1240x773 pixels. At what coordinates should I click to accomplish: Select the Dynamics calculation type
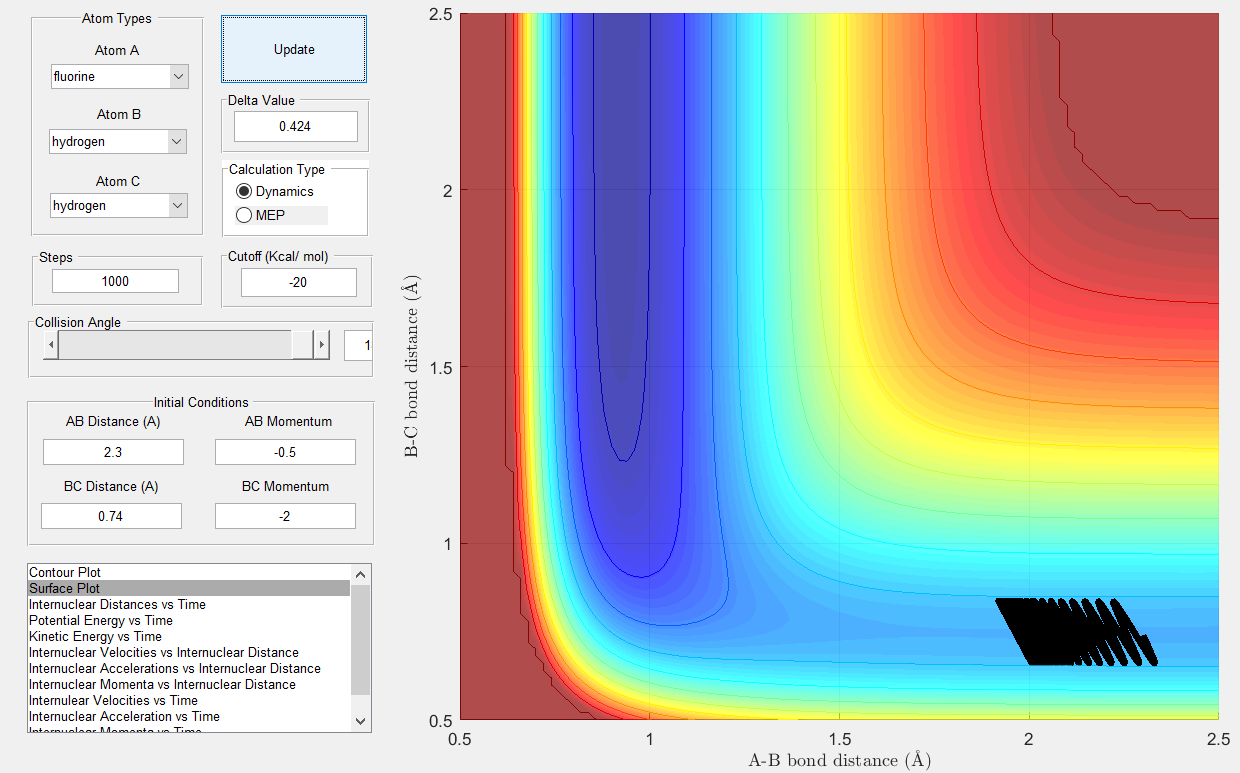pos(274,191)
